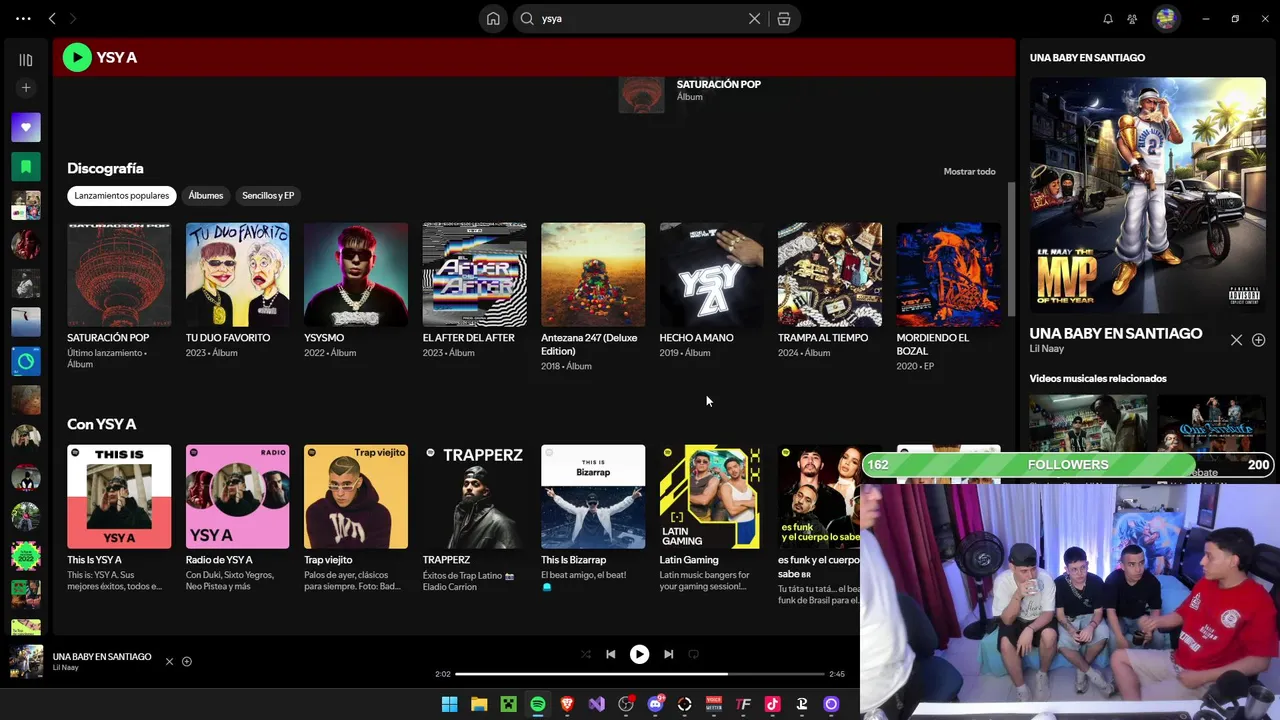The image size is (1280, 720).
Task: Open TikTok from taskbar
Action: 772,704
